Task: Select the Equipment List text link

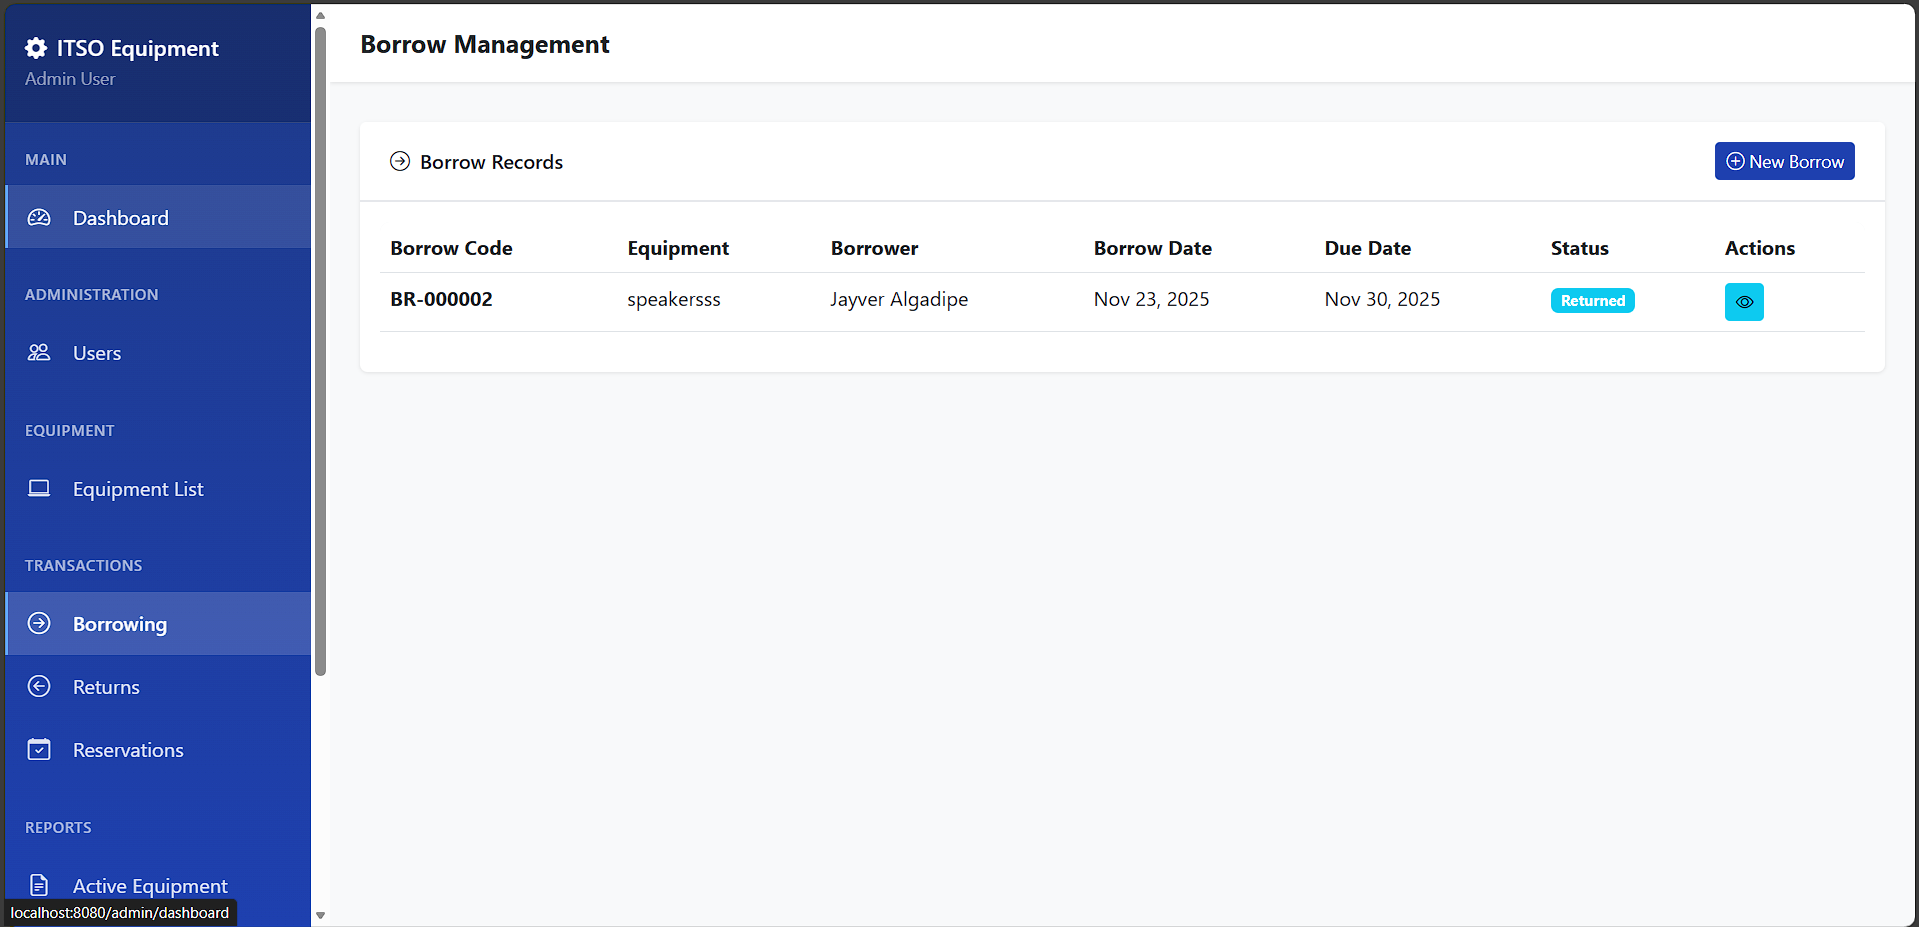Action: pos(138,489)
